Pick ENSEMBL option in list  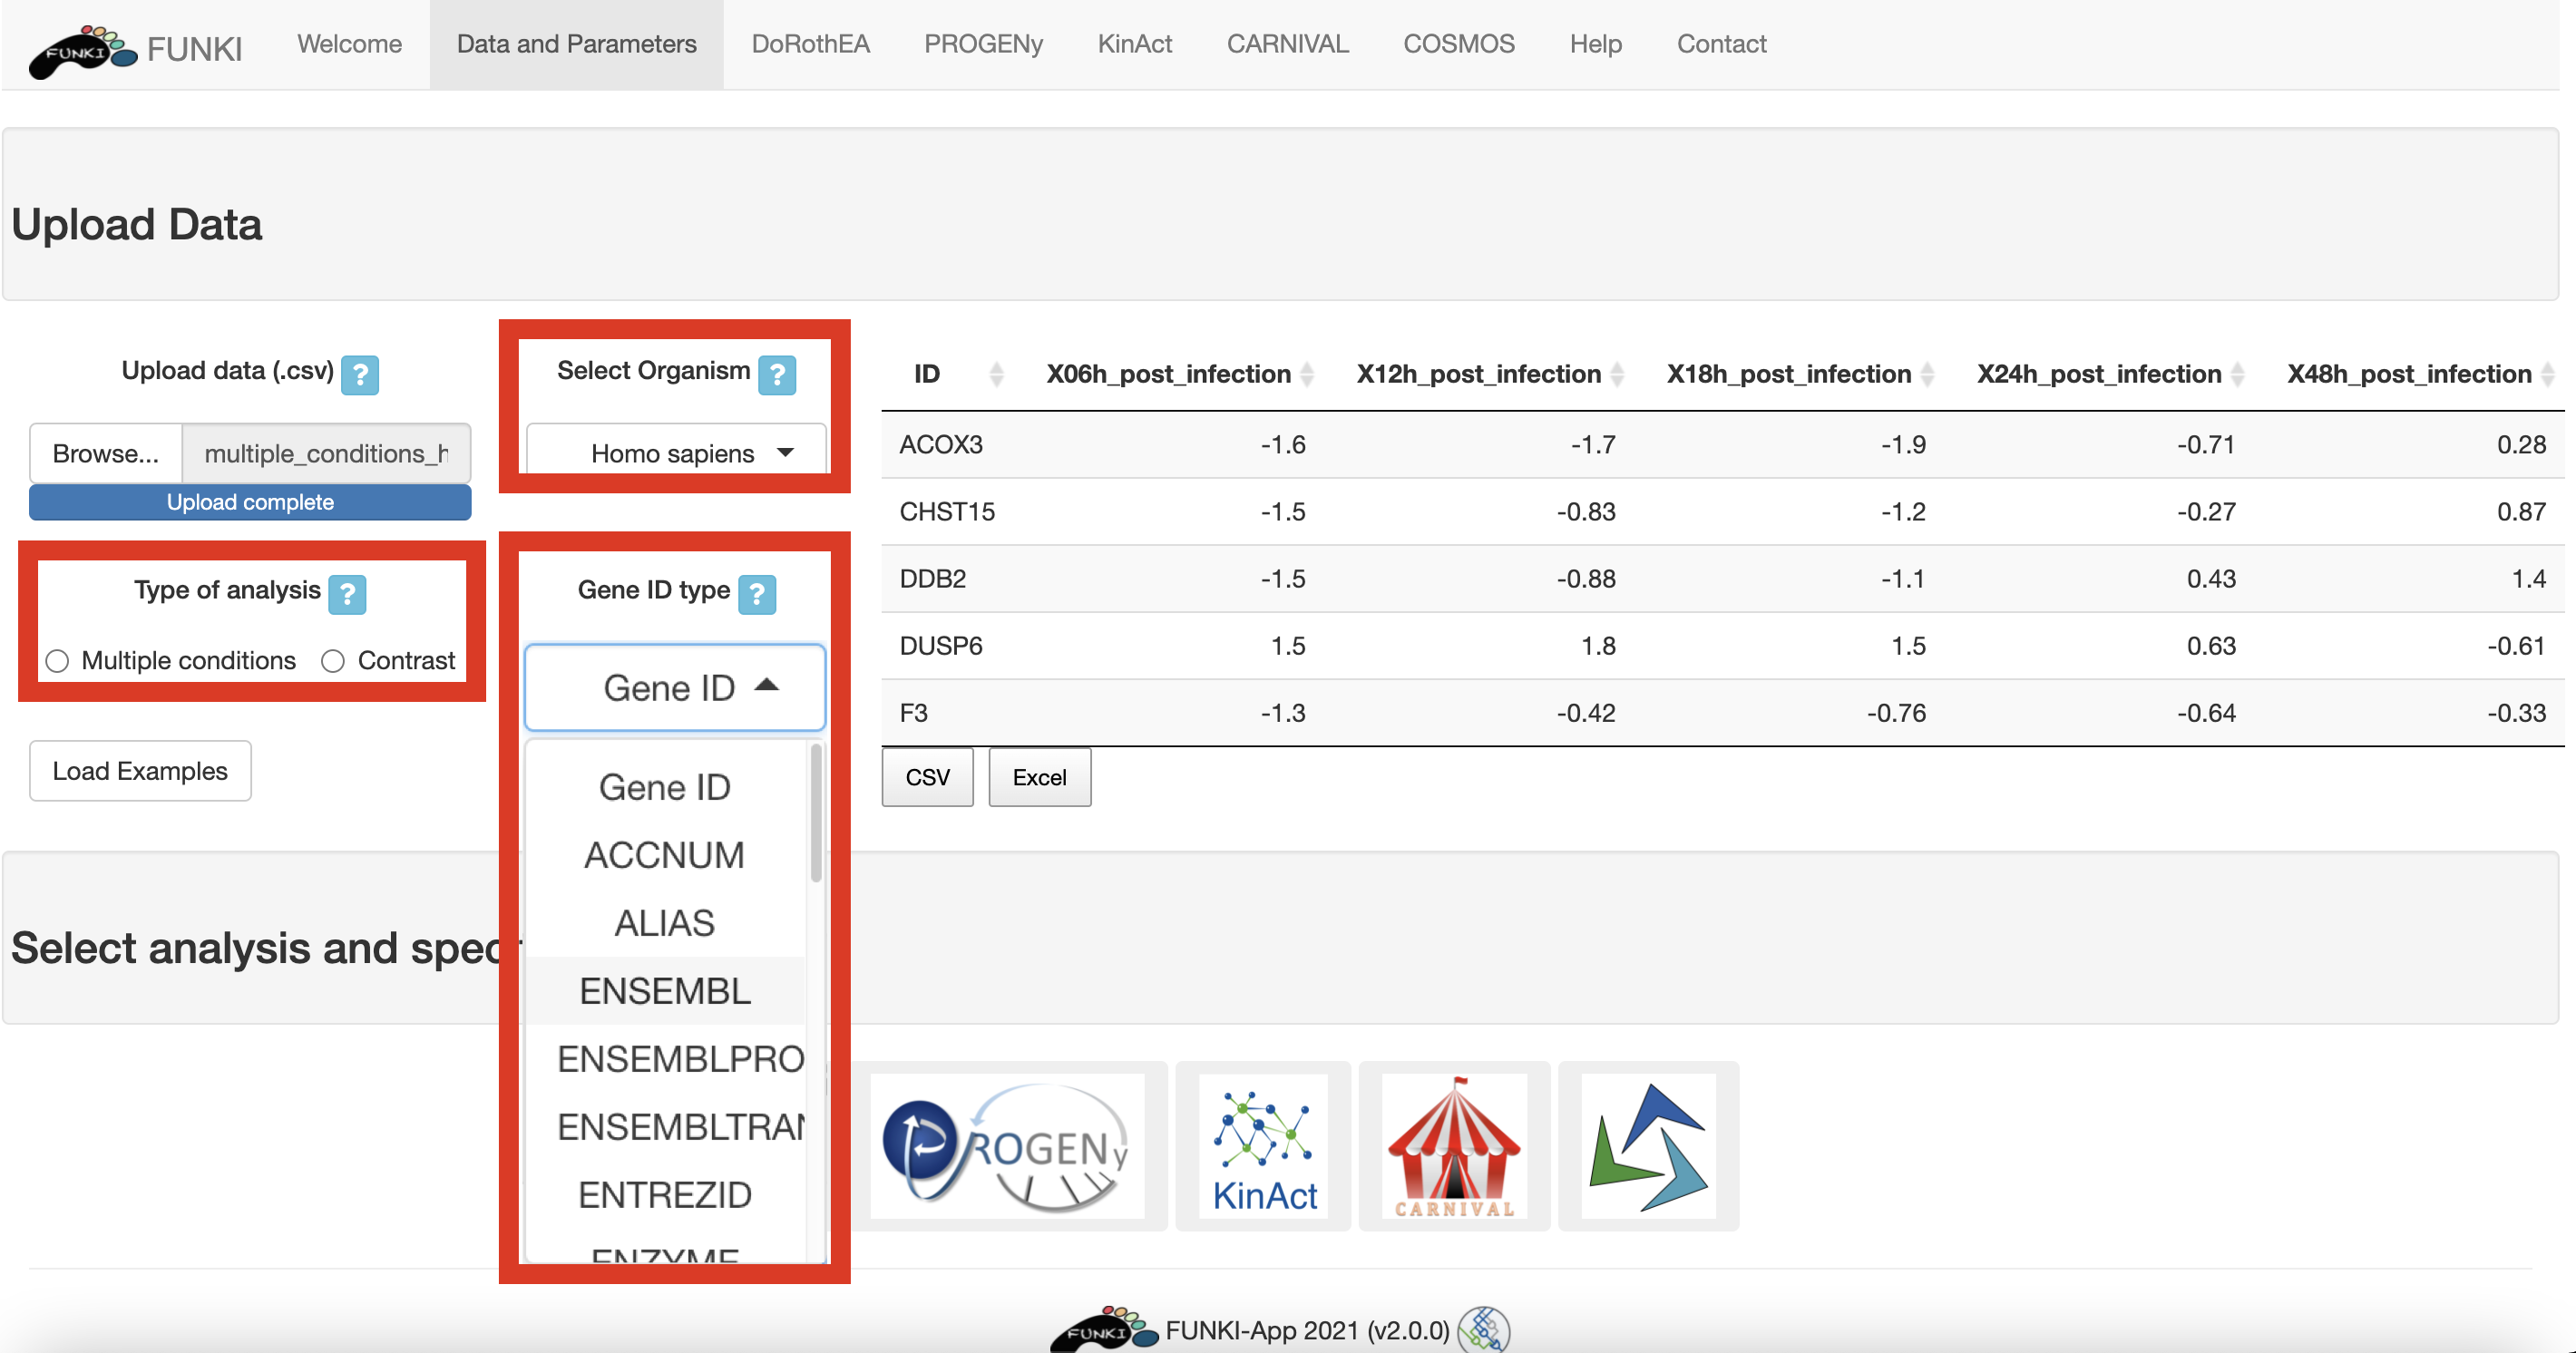pyautogui.click(x=665, y=992)
